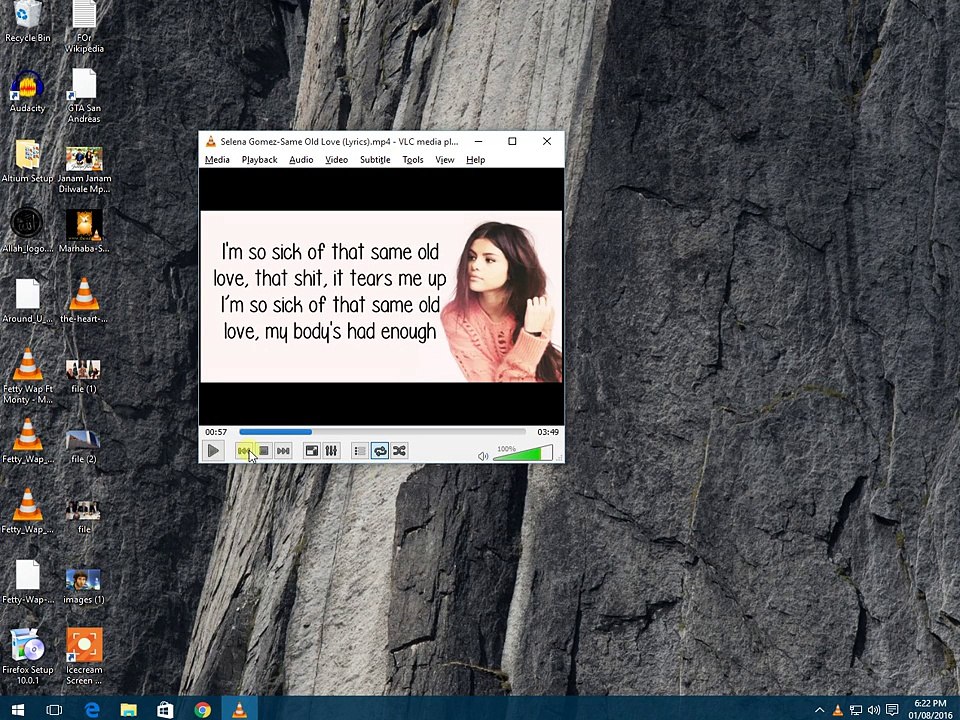Click elapsed time label 00:57

tap(216, 432)
